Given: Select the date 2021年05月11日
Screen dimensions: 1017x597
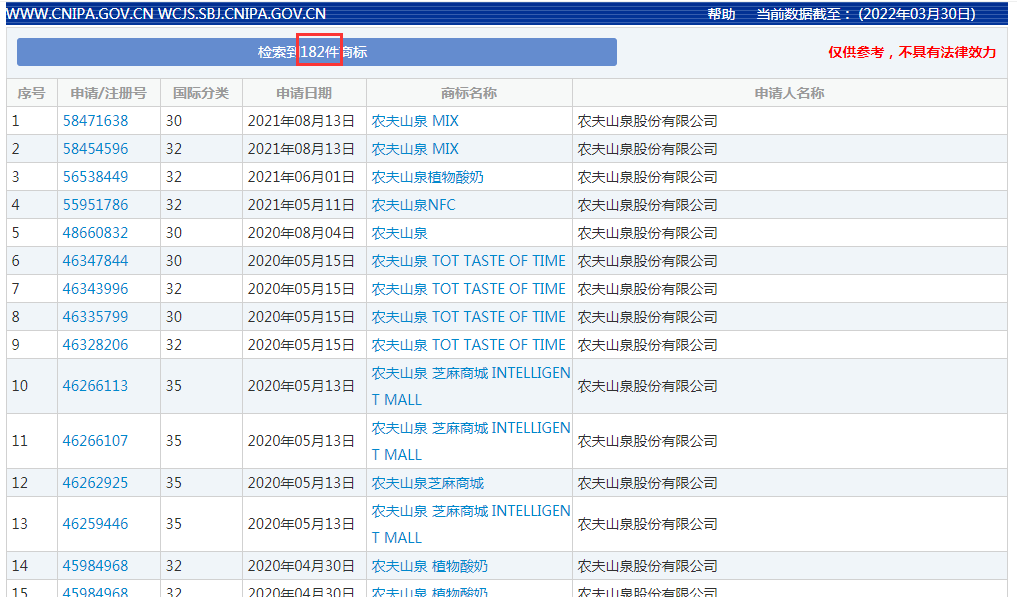Looking at the screenshot, I should 301,204.
